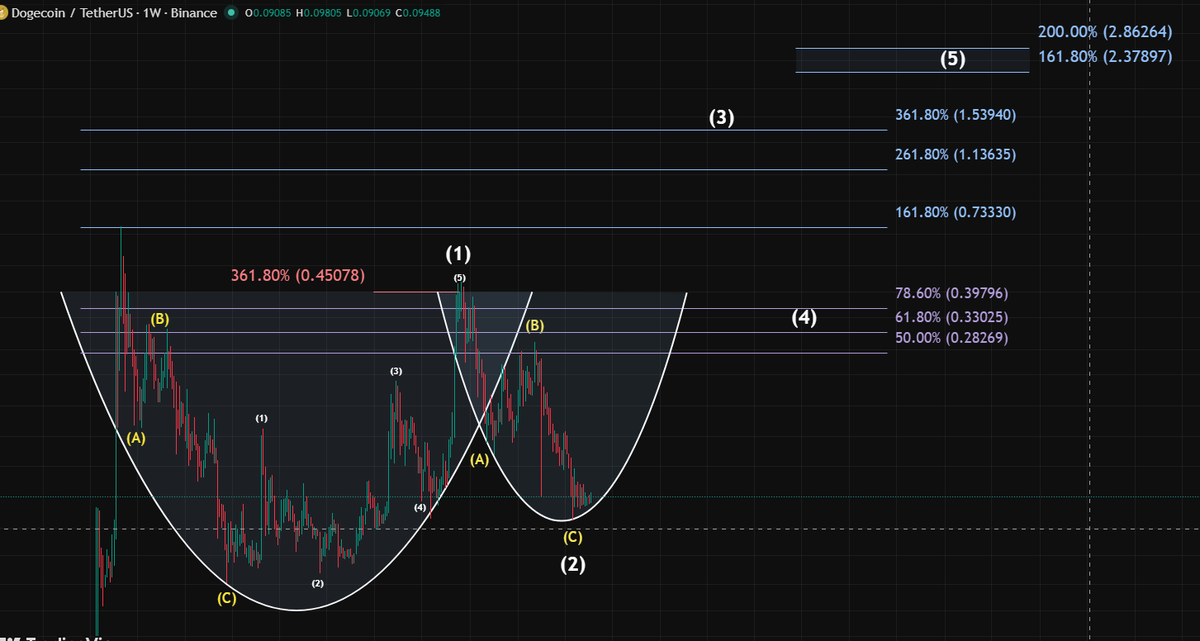Viewport: 1200px width, 641px height.
Task: Select the 161.80% (2.37897) Fibonacci label
Action: tap(1105, 56)
